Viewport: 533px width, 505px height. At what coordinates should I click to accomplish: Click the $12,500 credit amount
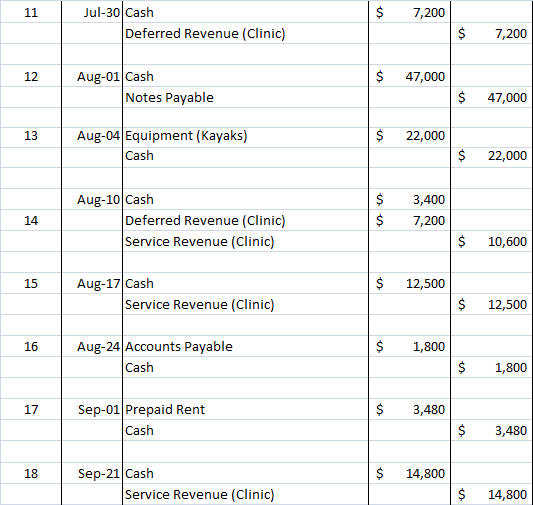[492, 304]
